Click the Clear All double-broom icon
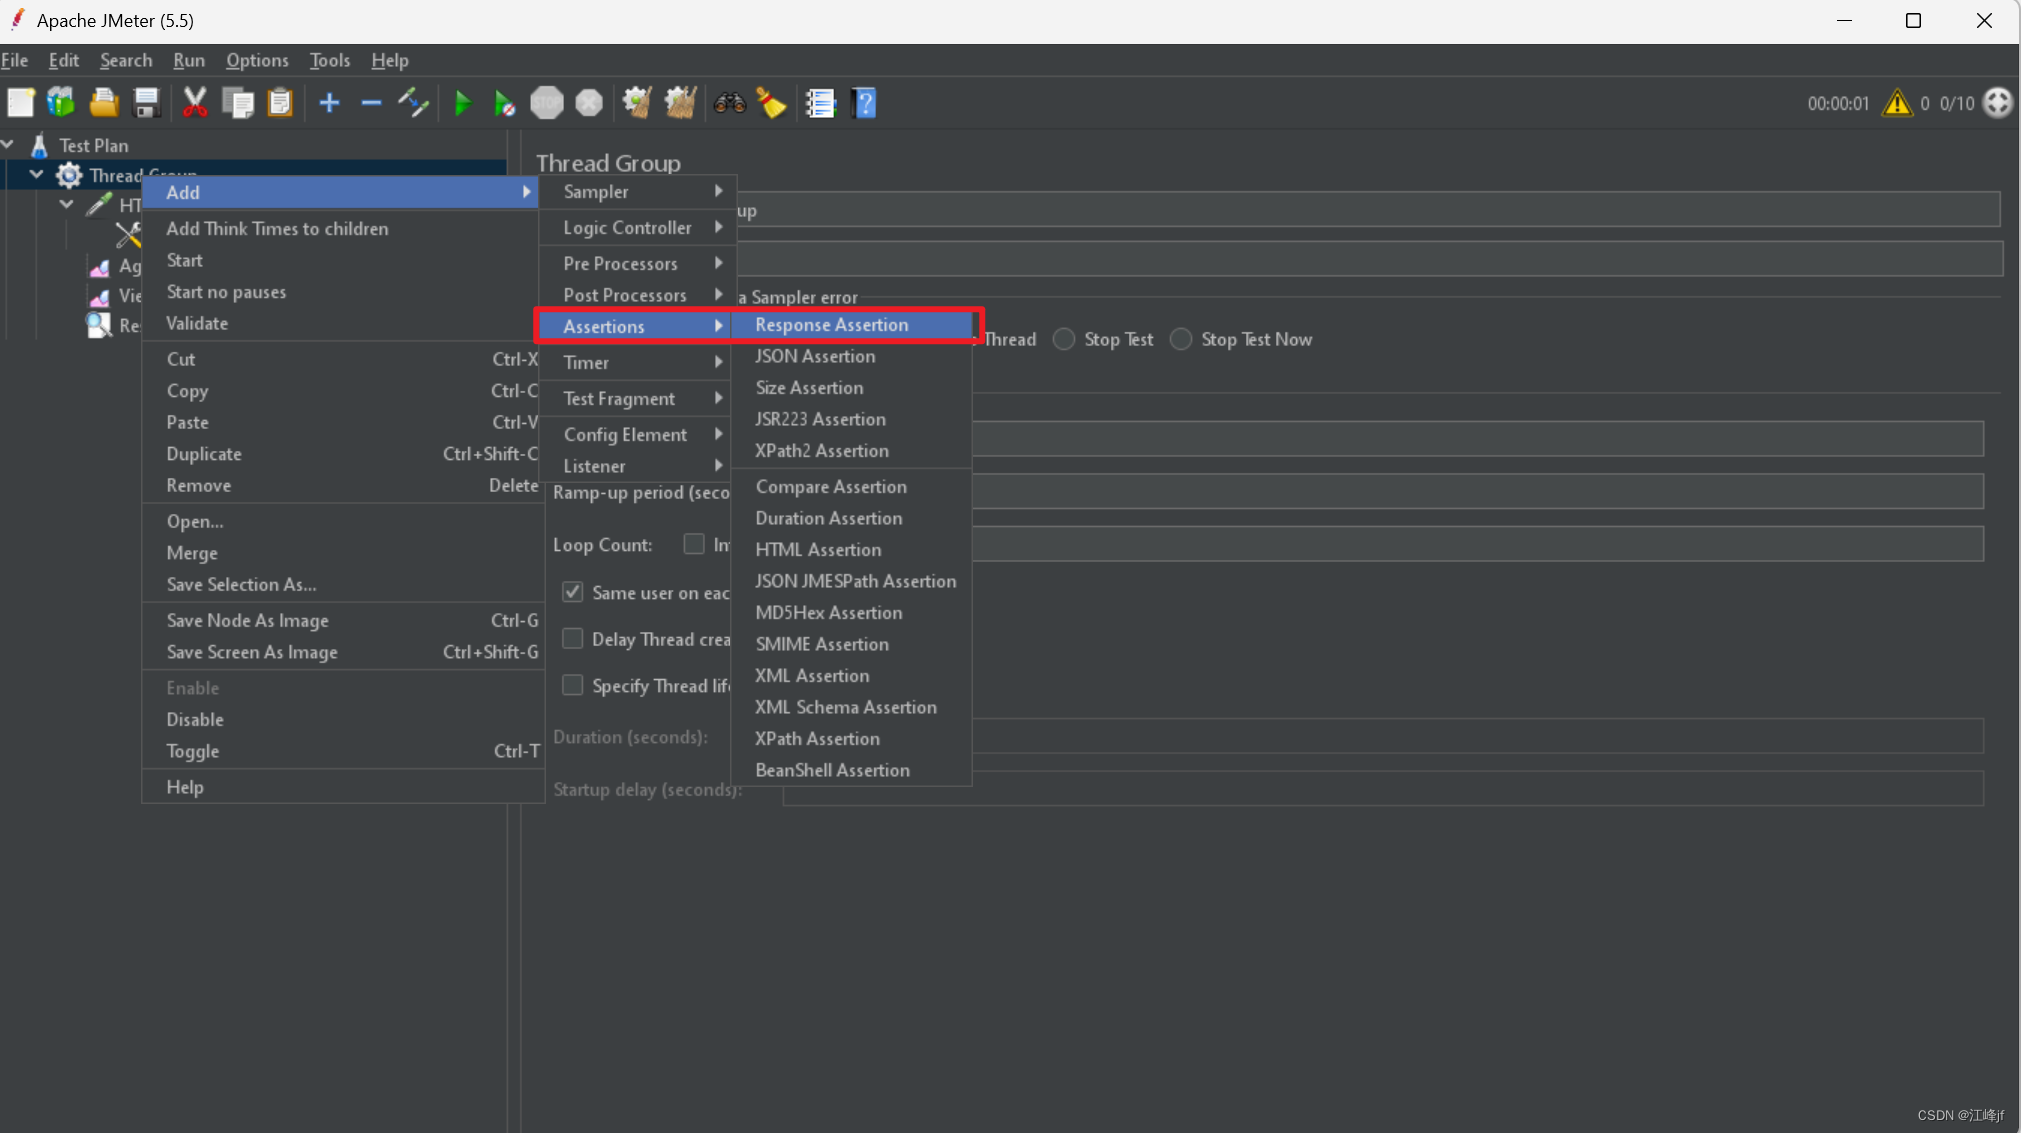This screenshot has width=2021, height=1133. point(680,103)
